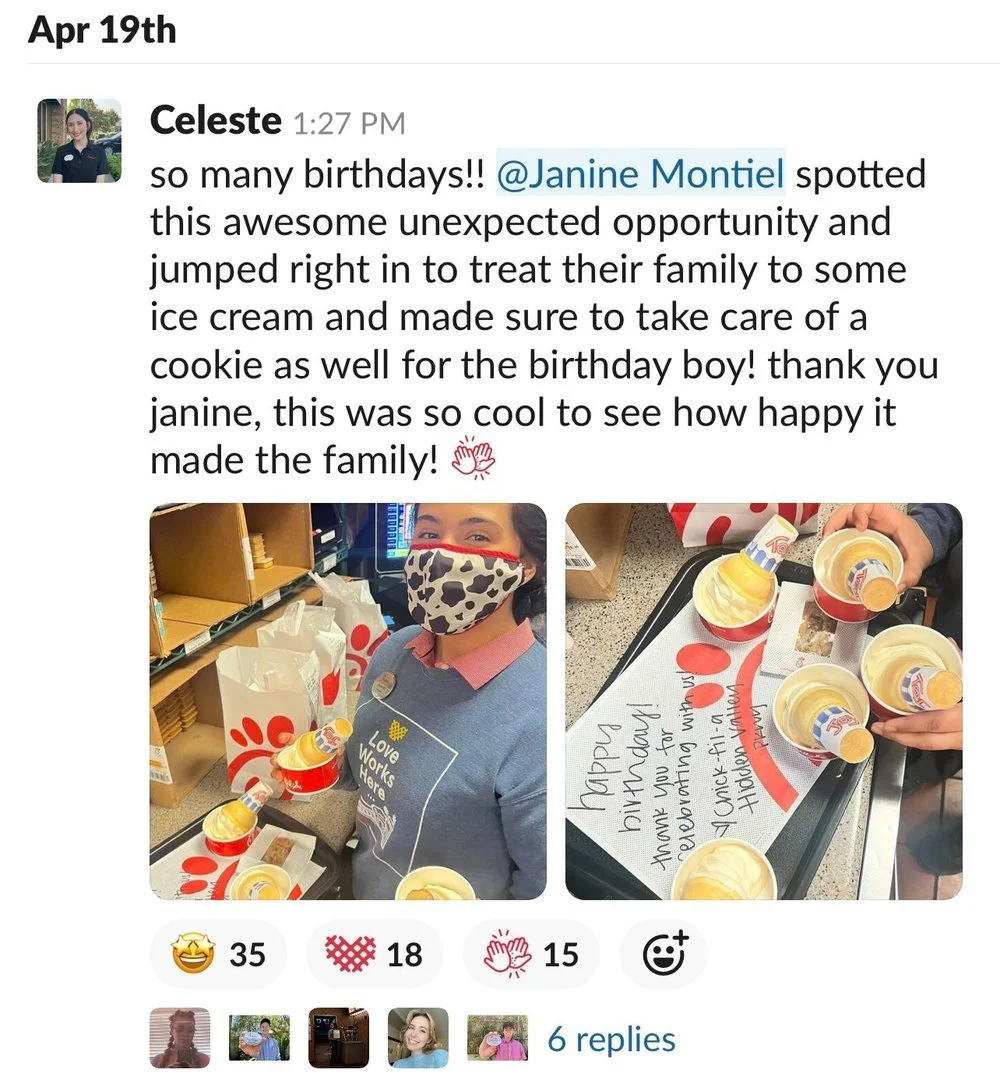Click second reply avatar holding a cup
The width and height of the screenshot is (1000, 1083).
(260, 1037)
